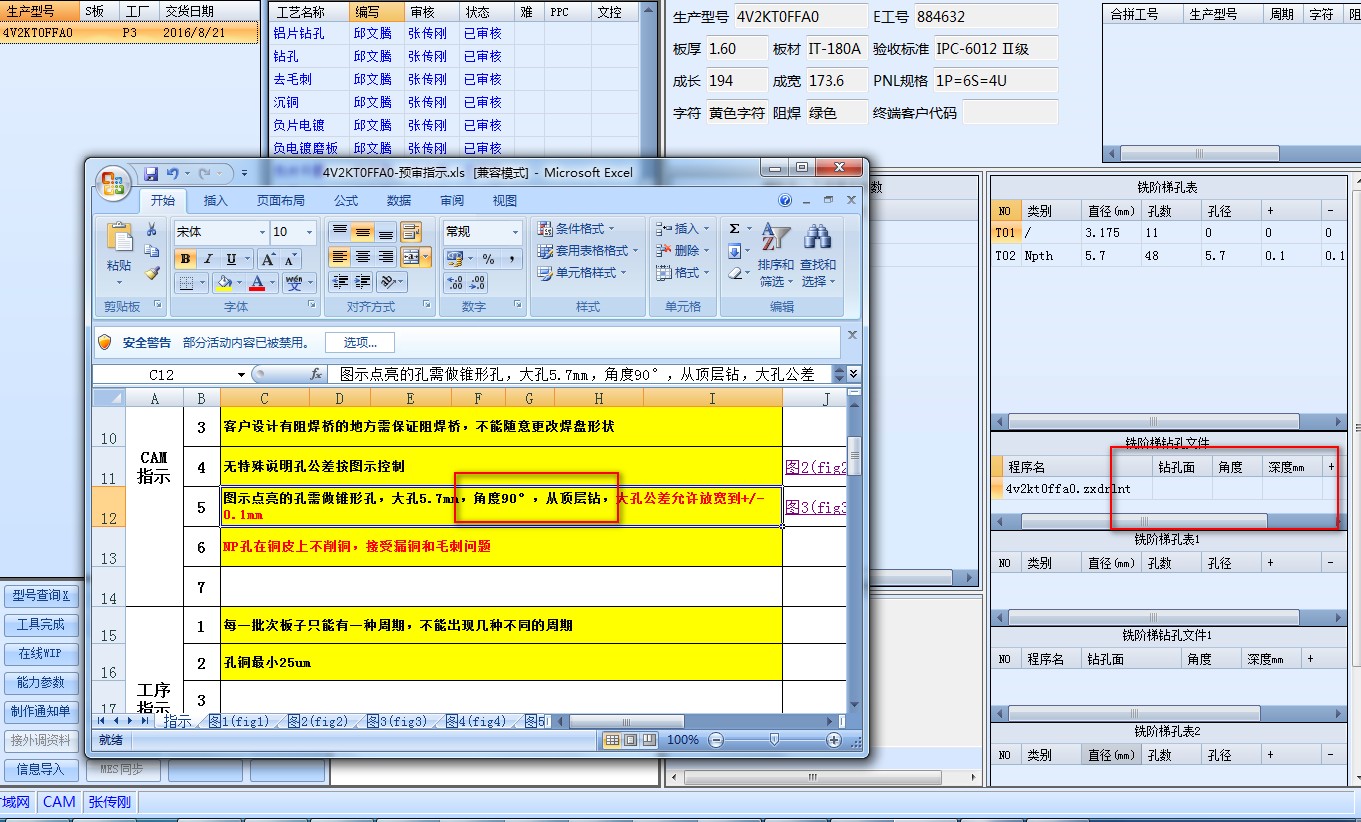This screenshot has height=822, width=1361.
Task: Open the Page Layout (页面布局) ribbon tab
Action: (281, 201)
